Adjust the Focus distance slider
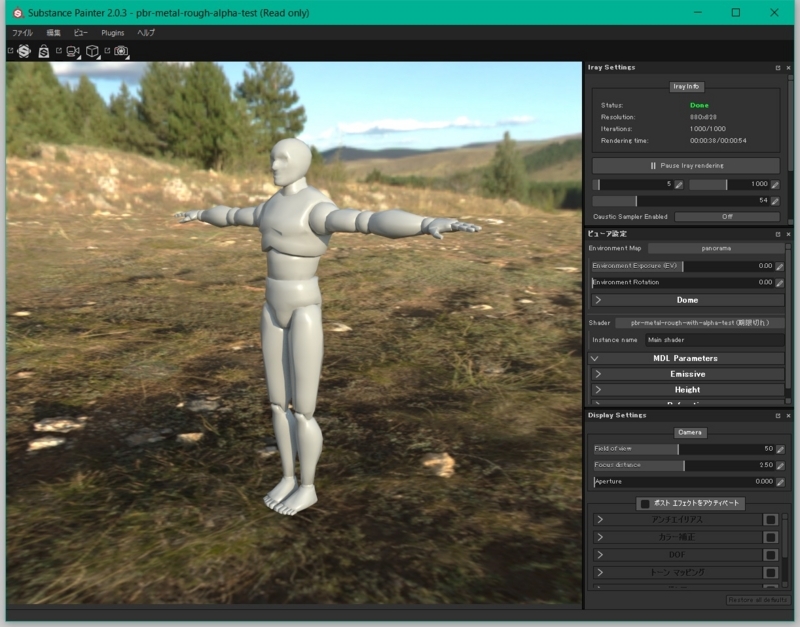Image resolution: width=800 pixels, height=627 pixels. click(684, 465)
